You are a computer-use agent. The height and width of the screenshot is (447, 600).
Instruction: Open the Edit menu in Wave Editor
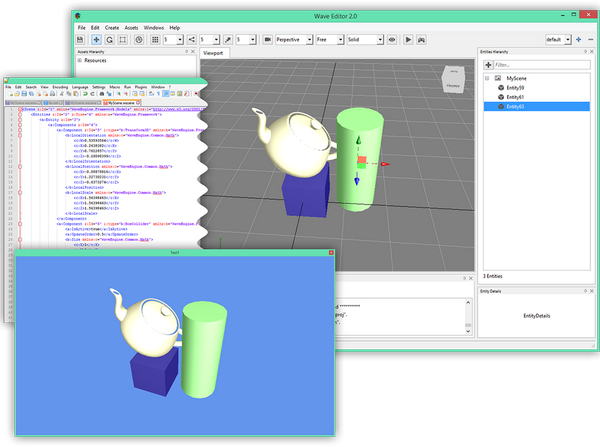tap(95, 28)
